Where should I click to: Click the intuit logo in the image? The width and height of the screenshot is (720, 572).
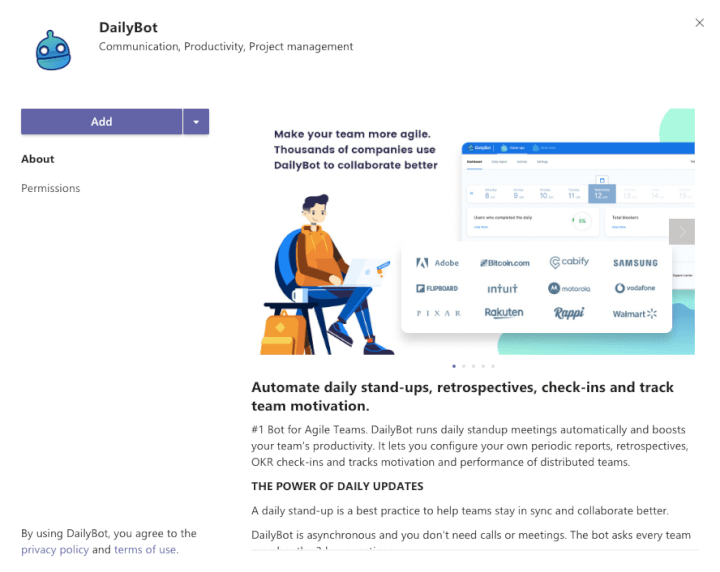tap(502, 288)
